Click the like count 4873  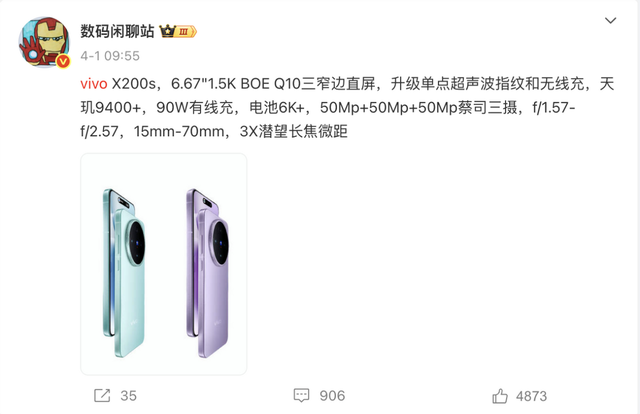[x=531, y=396]
